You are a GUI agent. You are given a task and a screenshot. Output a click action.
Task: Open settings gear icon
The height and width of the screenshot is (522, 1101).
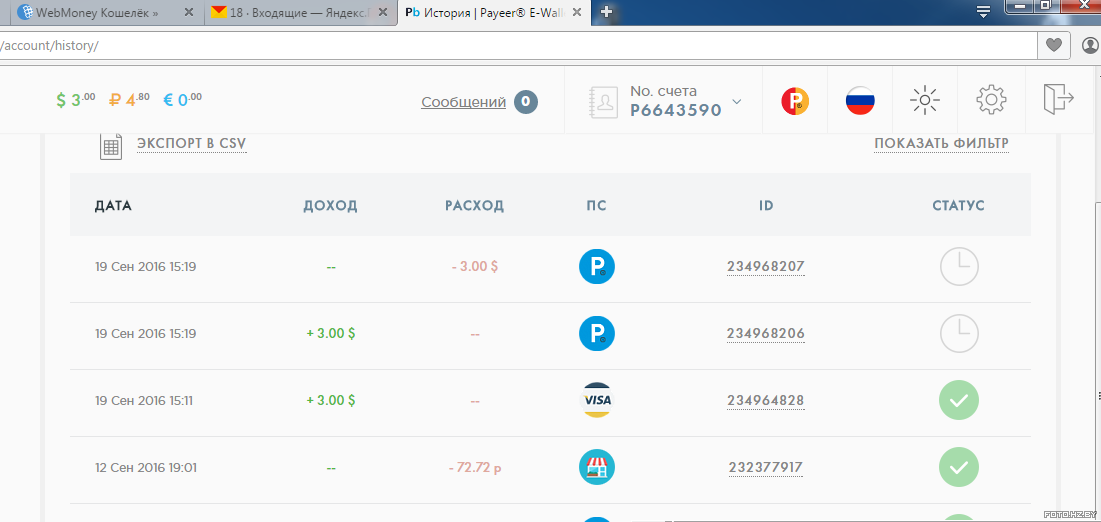(991, 100)
